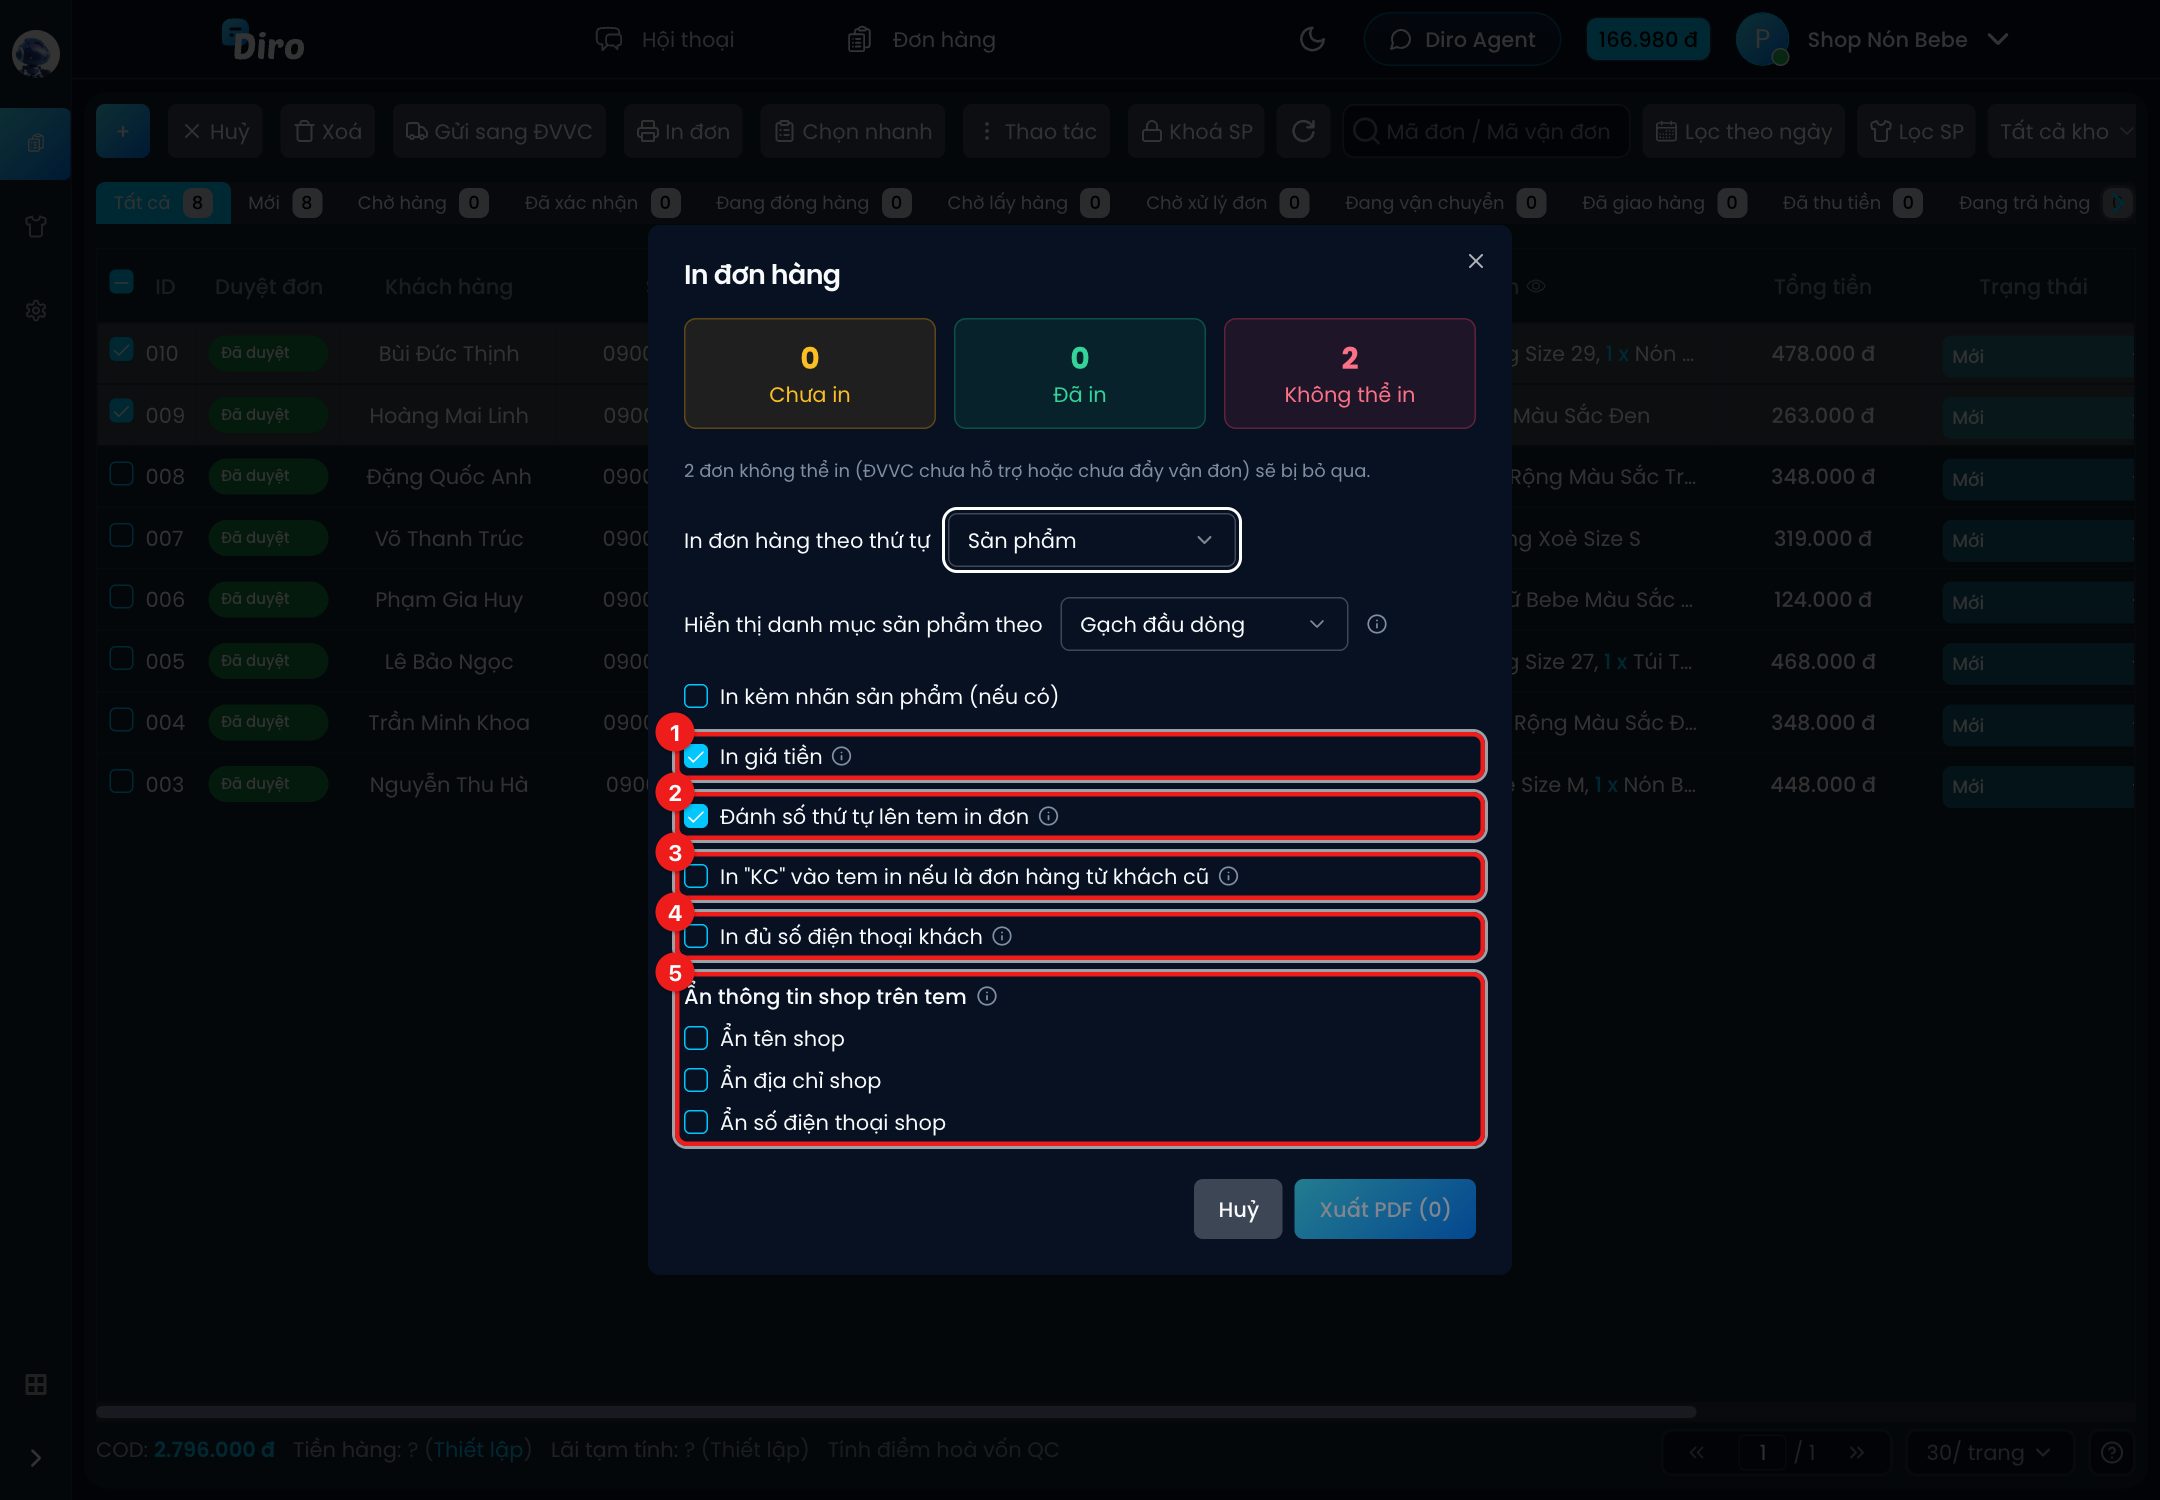Check Ẩn số điện thoại shop checkbox
The height and width of the screenshot is (1500, 2160).
[696, 1122]
